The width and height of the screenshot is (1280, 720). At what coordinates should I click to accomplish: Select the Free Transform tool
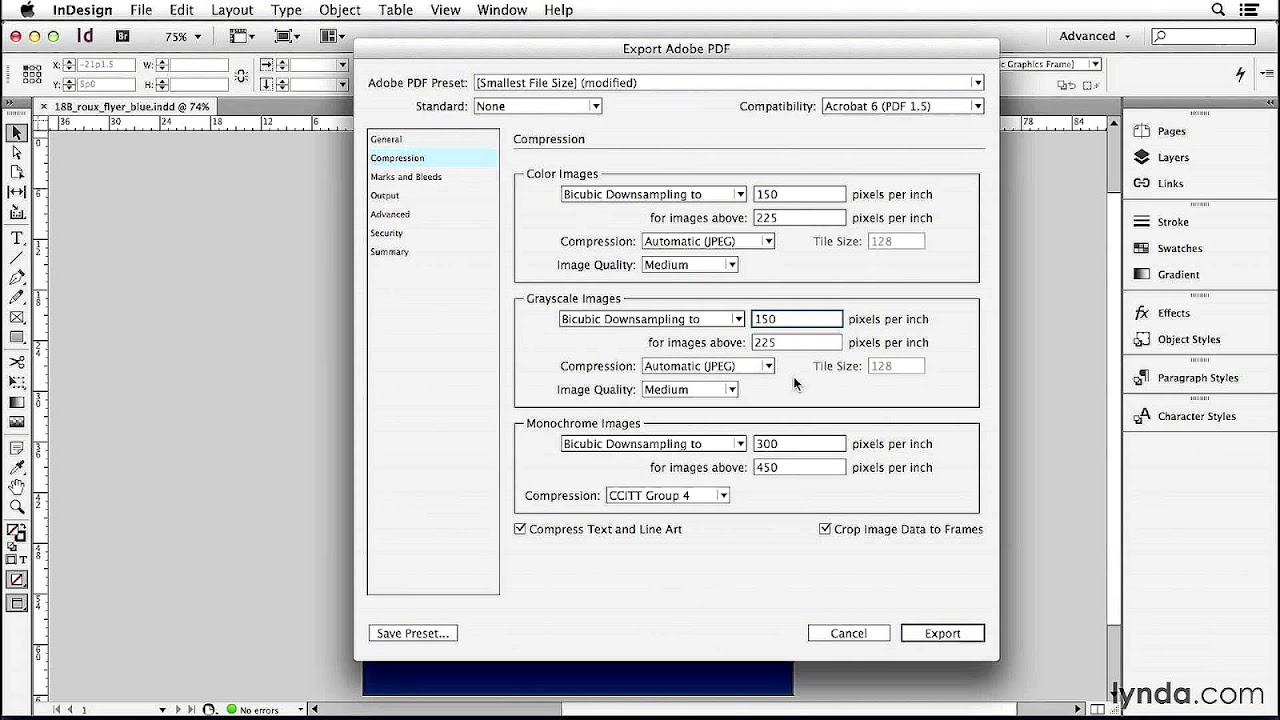point(17,382)
